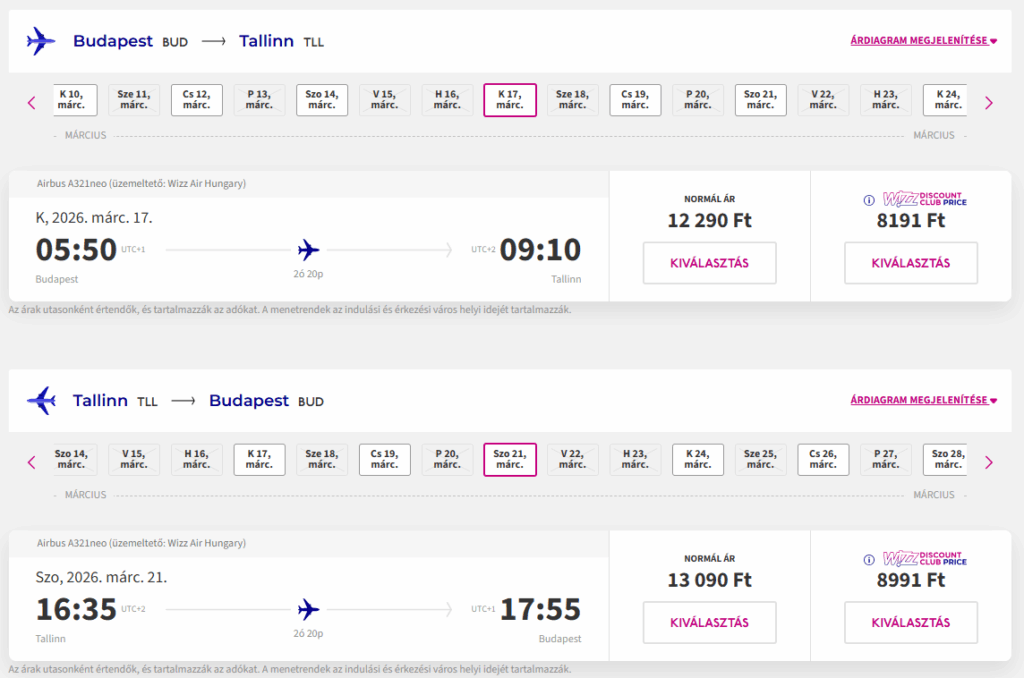
Task: Select outbound date Cs 12, márc.
Action: [x=196, y=100]
